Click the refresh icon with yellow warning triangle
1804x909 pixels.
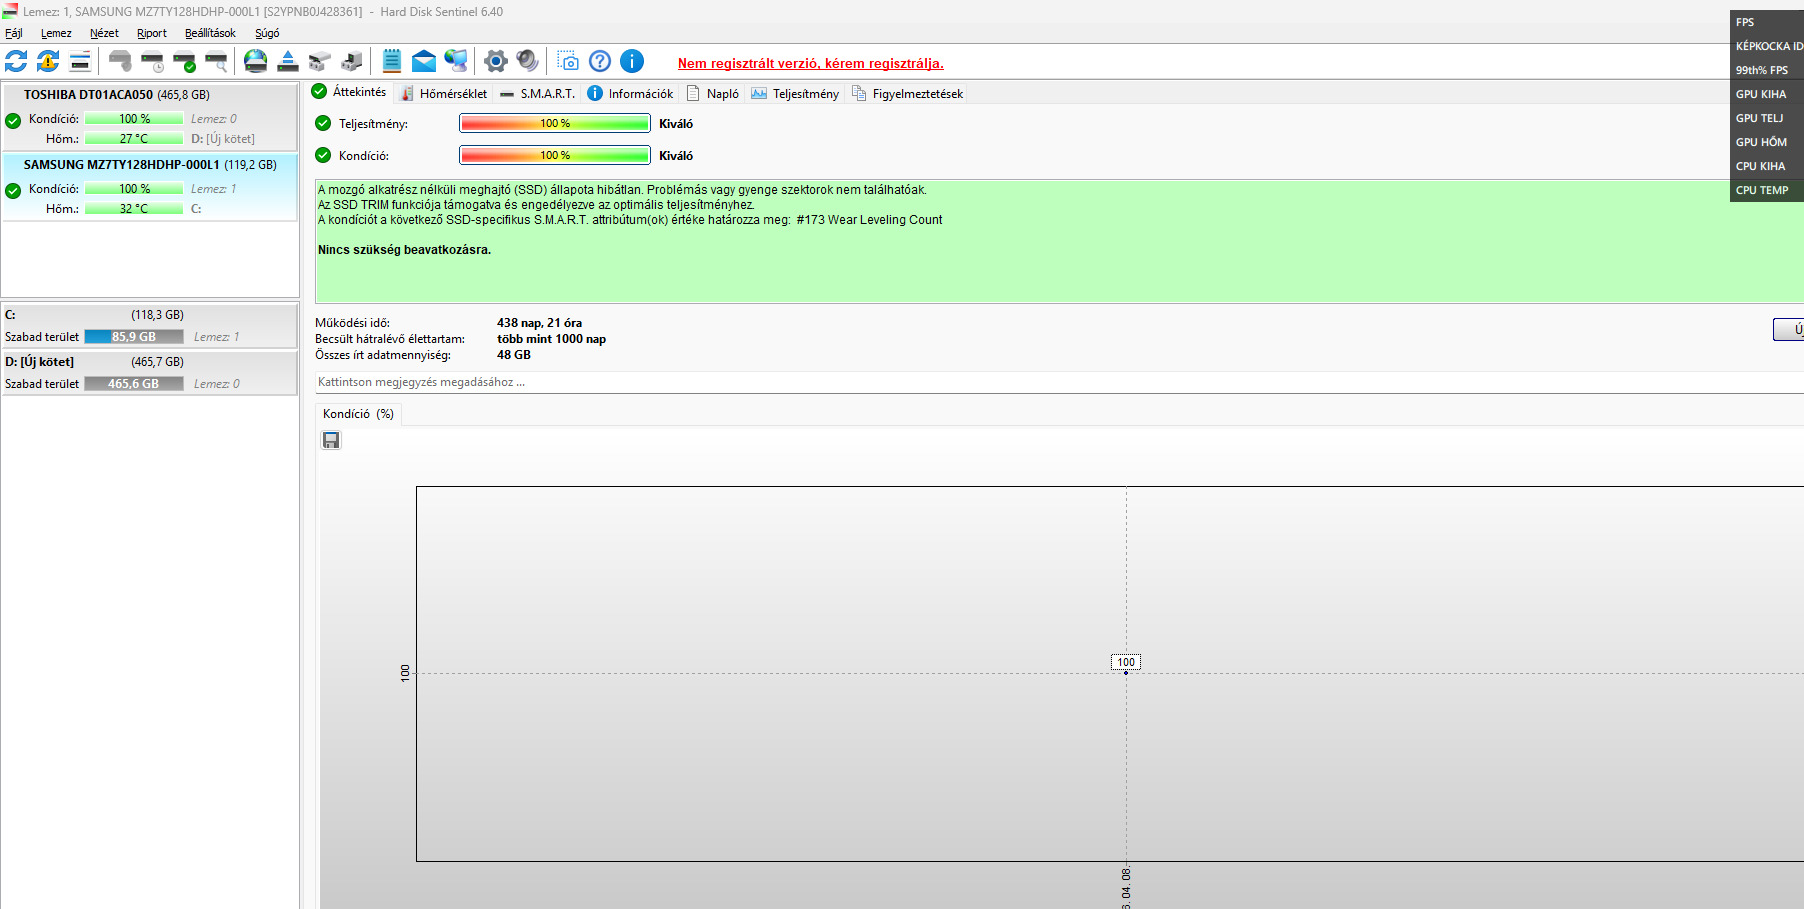click(x=48, y=61)
